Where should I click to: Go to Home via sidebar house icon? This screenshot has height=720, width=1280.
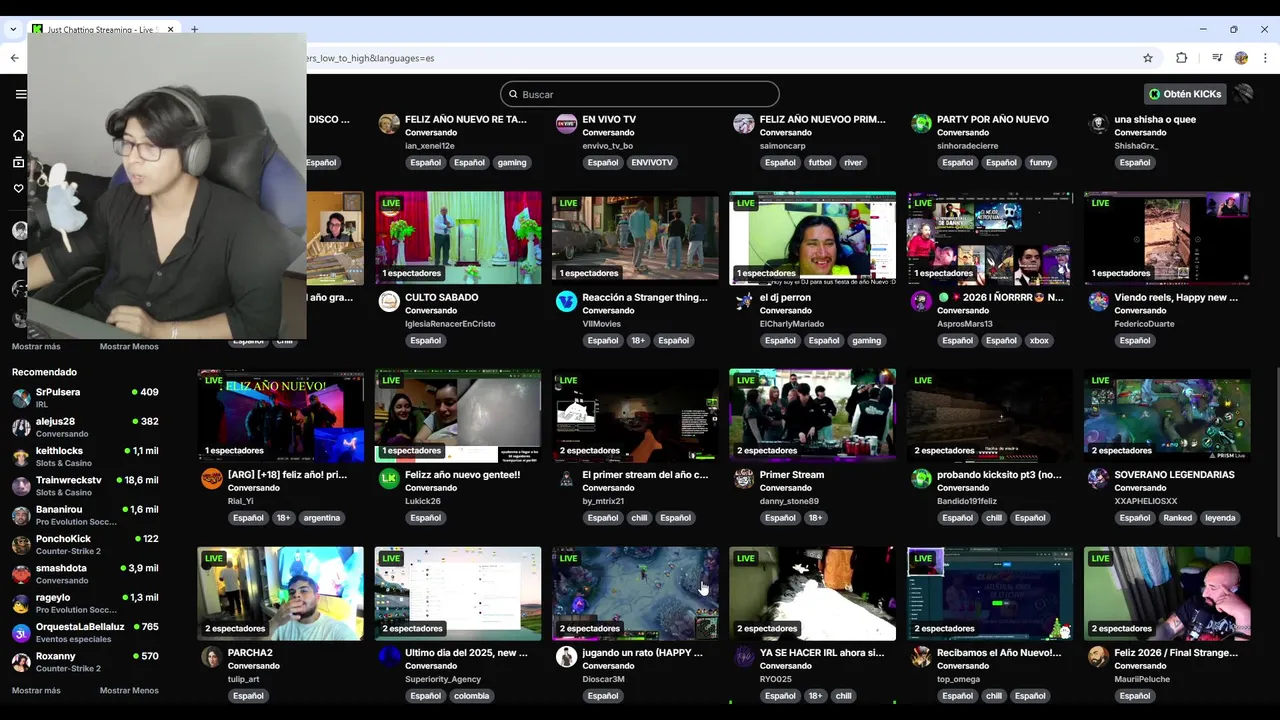pyautogui.click(x=18, y=135)
